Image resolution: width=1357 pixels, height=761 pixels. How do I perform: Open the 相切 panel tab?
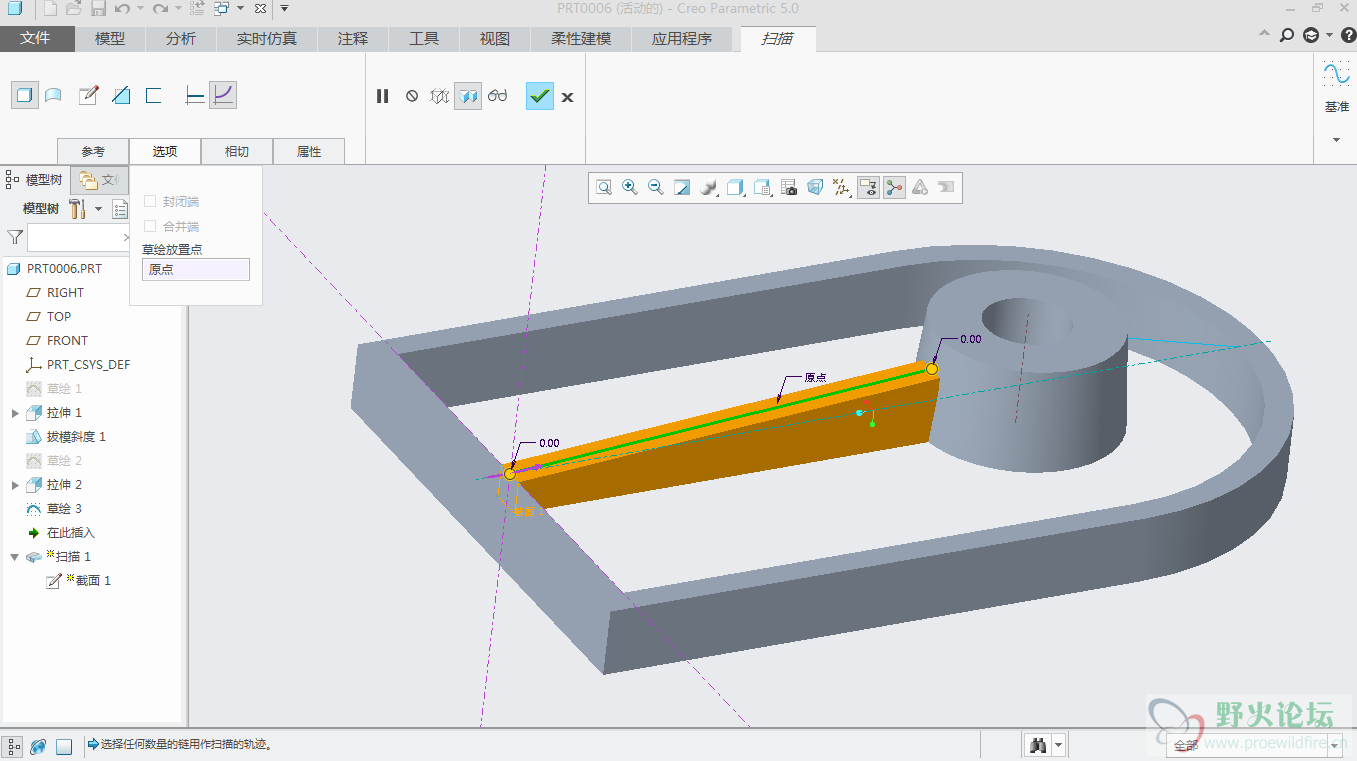point(237,151)
